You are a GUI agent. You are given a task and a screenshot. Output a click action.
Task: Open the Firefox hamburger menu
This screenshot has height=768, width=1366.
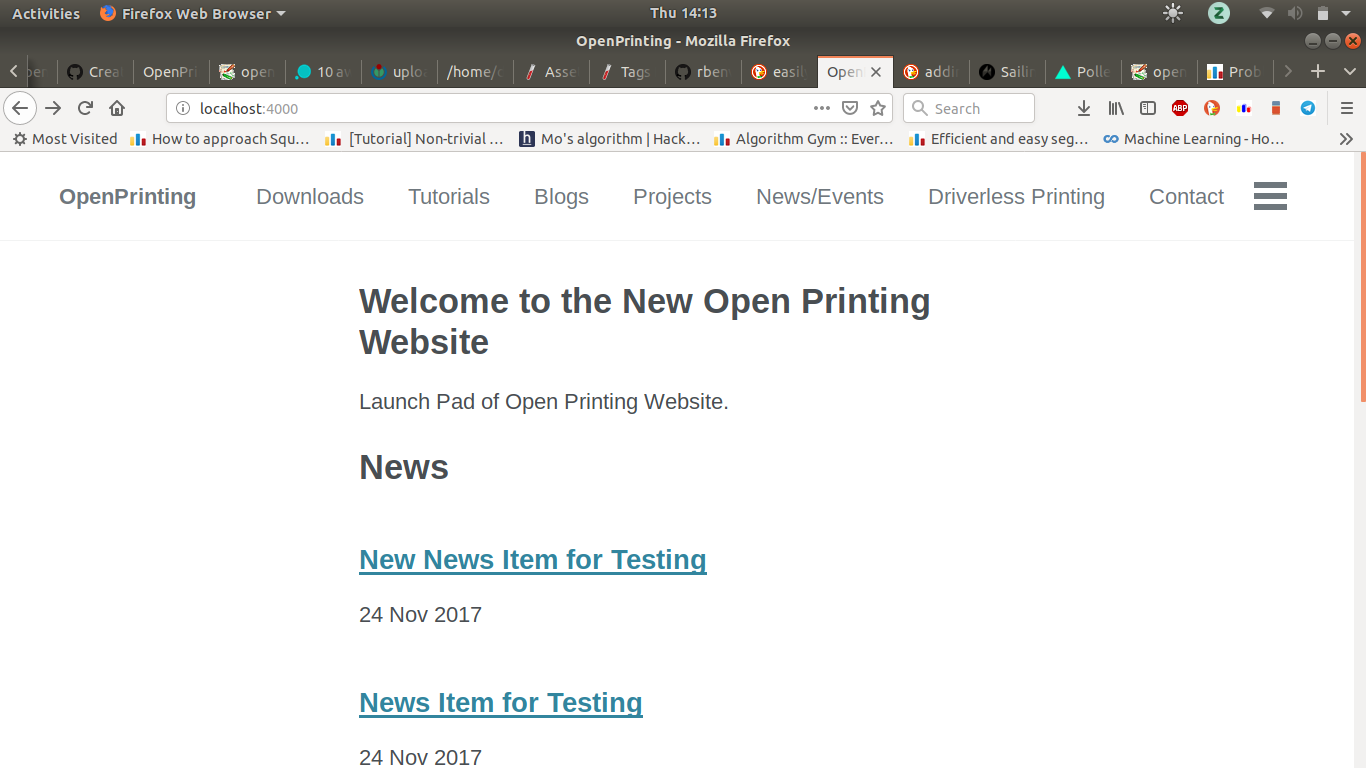pos(1347,108)
